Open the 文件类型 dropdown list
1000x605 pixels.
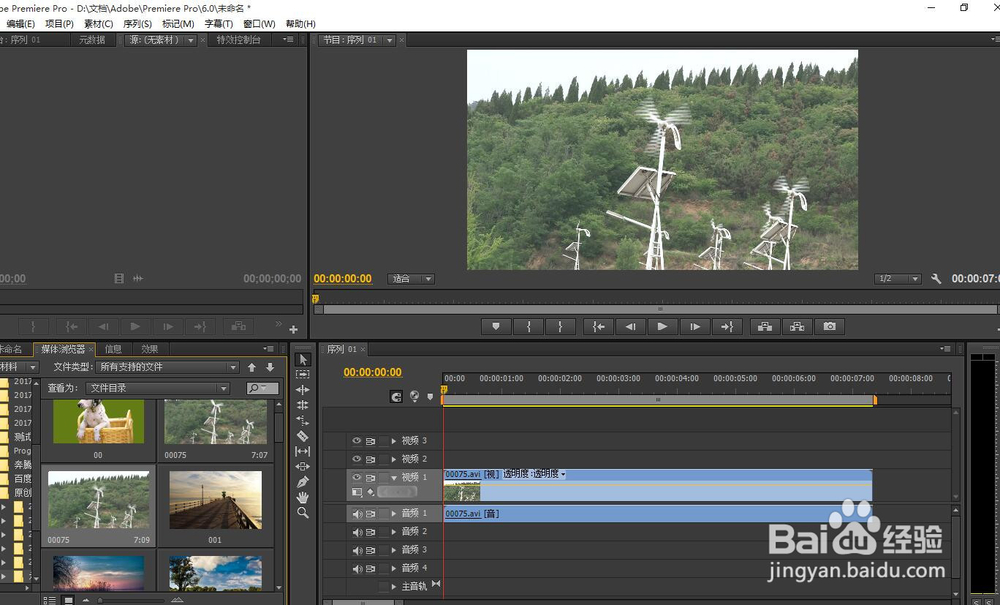coord(166,367)
